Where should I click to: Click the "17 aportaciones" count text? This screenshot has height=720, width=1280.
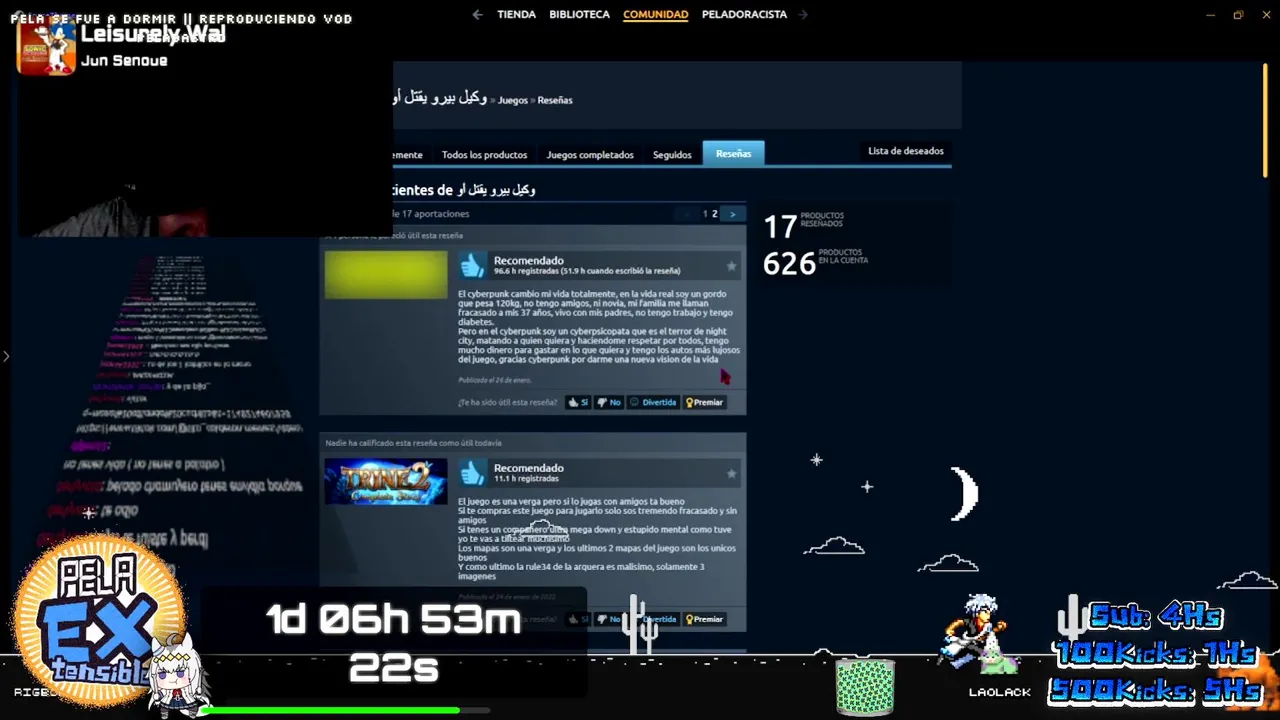(436, 214)
